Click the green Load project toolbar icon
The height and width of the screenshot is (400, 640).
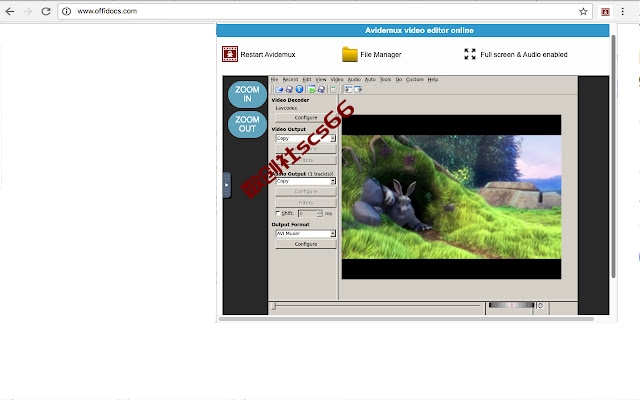[x=311, y=89]
